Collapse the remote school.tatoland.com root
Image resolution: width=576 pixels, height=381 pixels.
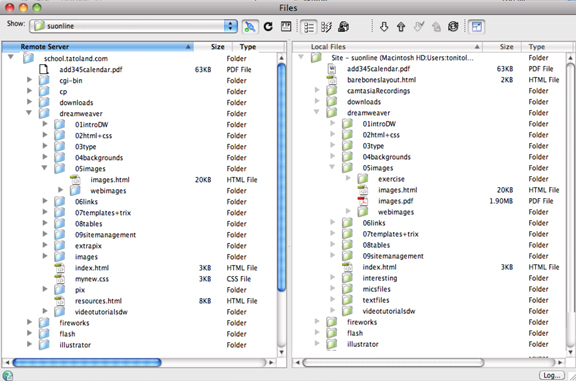(11, 57)
